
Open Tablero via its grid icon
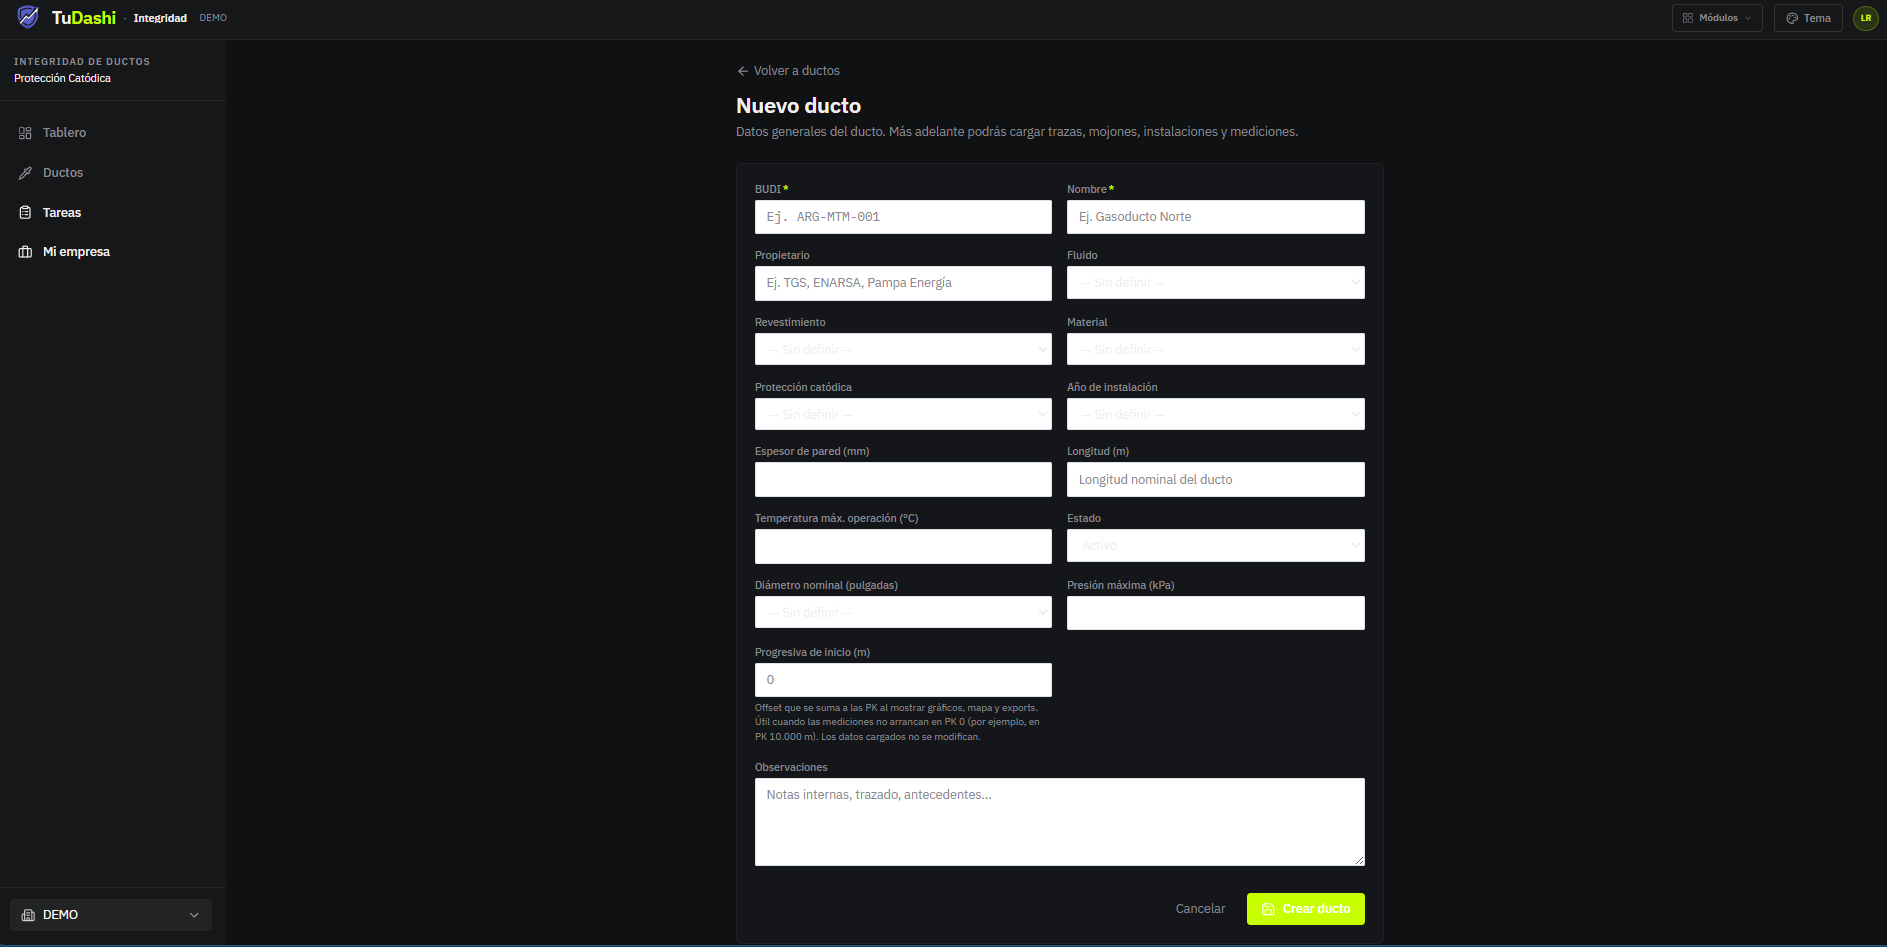tap(25, 133)
